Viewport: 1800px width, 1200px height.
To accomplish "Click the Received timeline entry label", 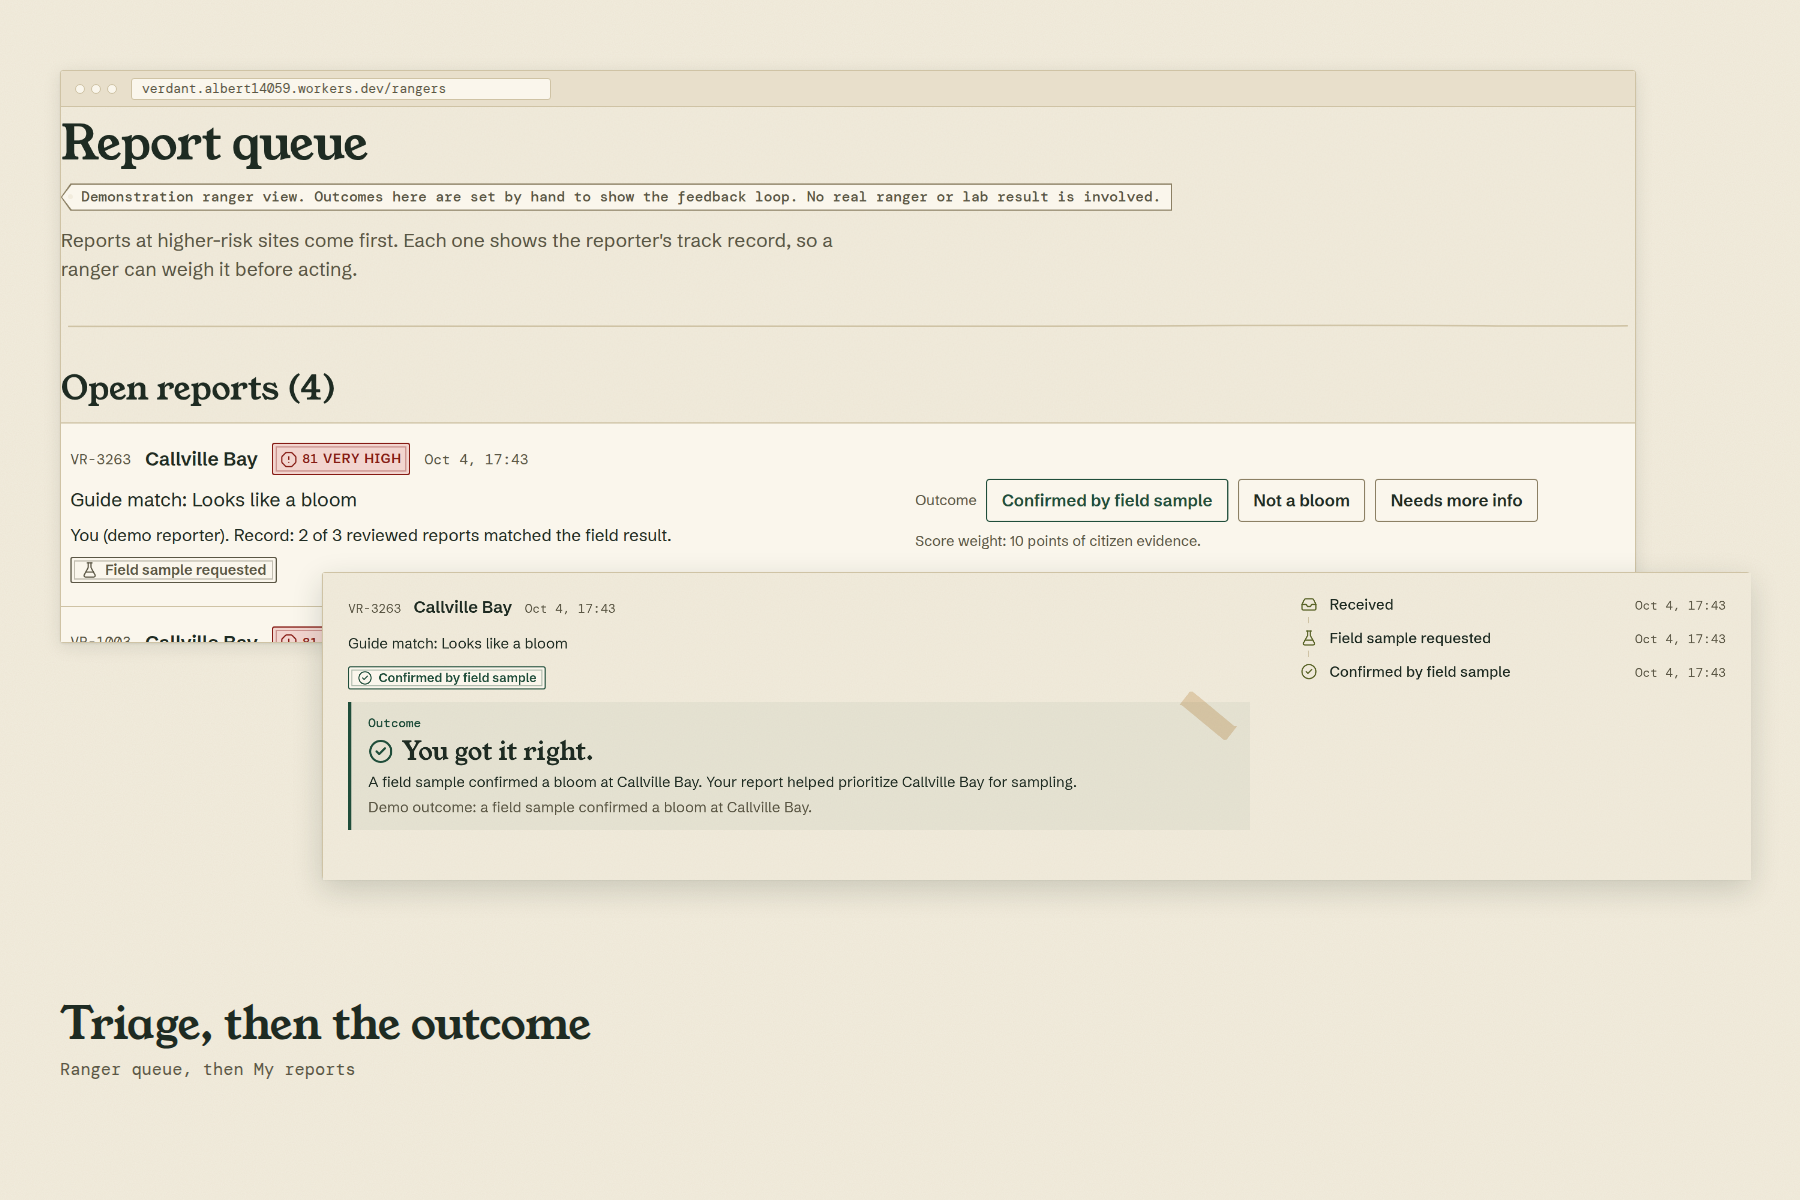I will click(1361, 605).
